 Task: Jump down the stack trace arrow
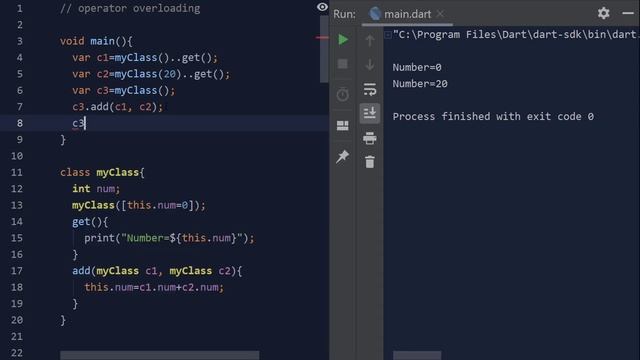(x=370, y=64)
